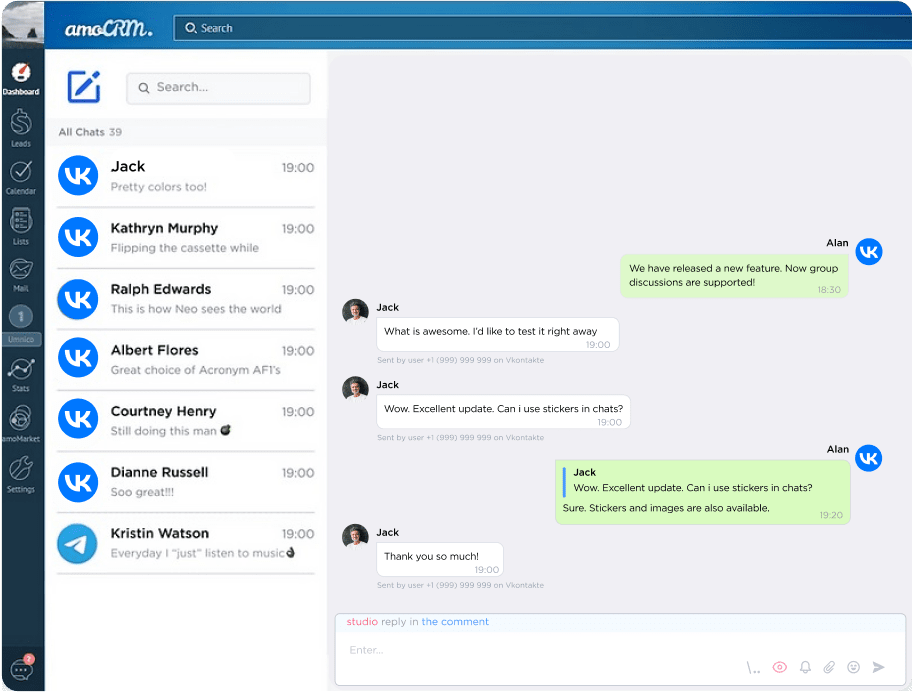This screenshot has height=692, width=912.
Task: Click inside the chat list search field
Action: pos(218,88)
